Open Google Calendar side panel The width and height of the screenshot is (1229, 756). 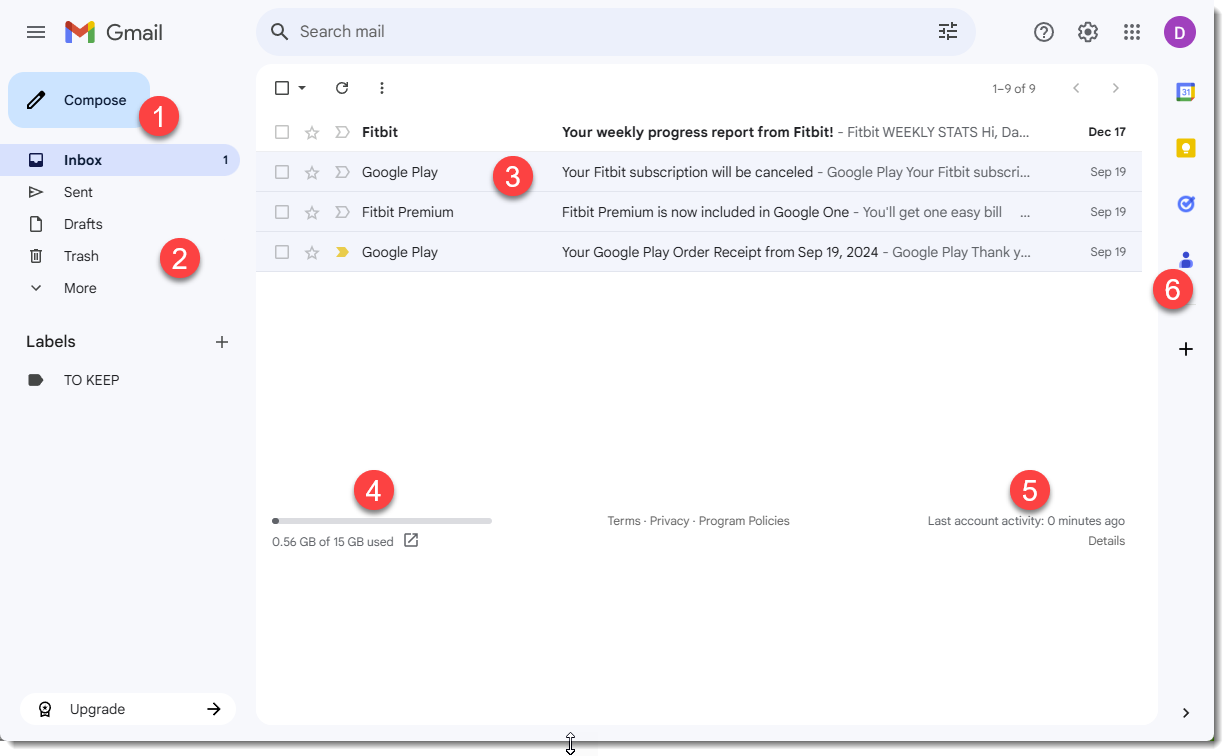(1186, 92)
